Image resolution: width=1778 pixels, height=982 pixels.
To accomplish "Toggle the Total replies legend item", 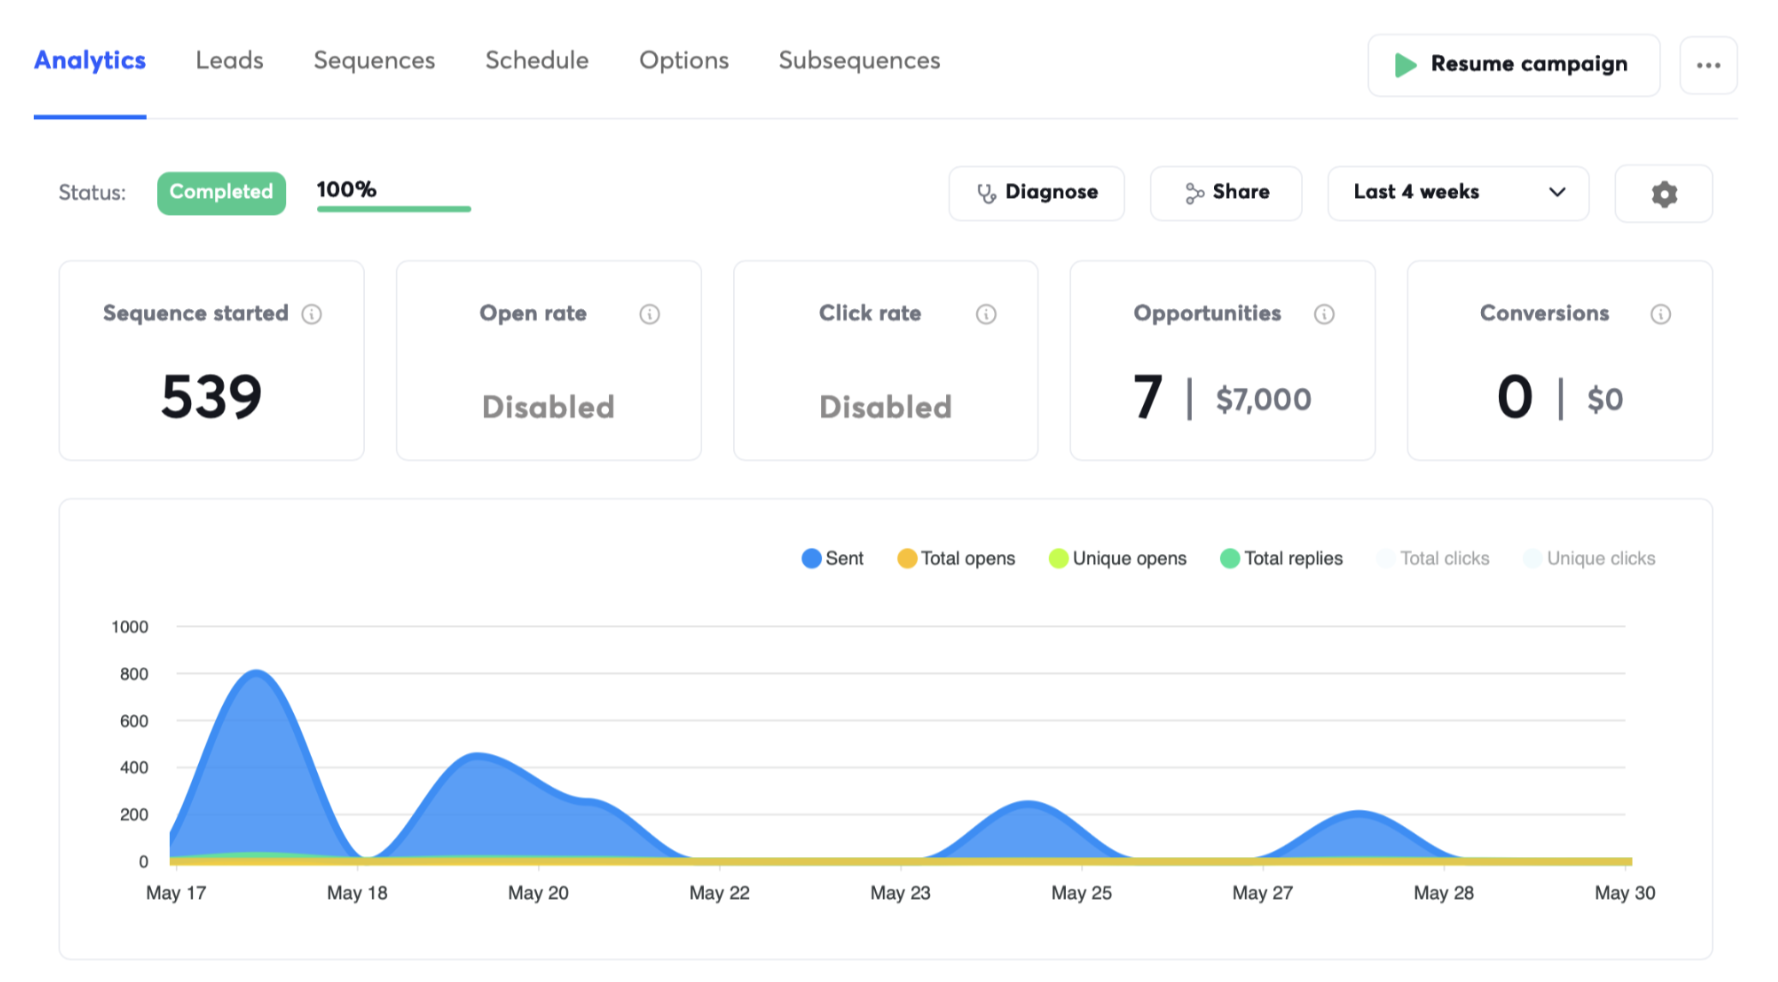I will pos(1281,558).
